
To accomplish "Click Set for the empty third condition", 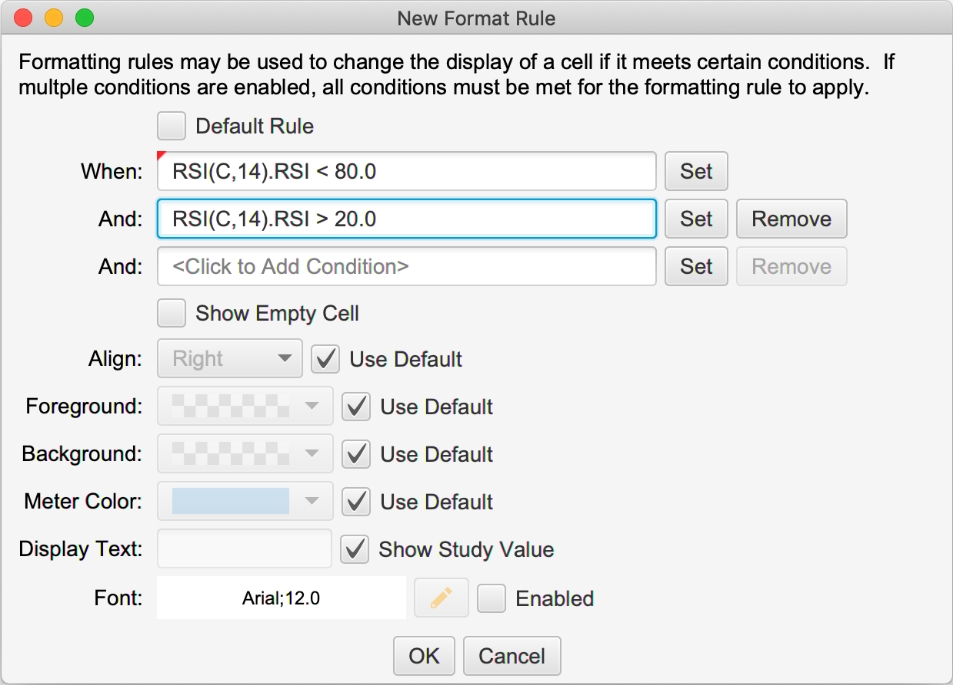I will (696, 266).
